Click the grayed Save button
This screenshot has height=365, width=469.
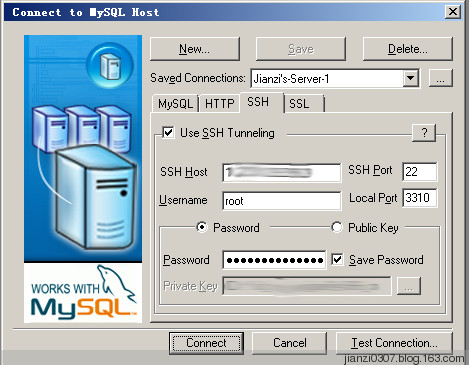pyautogui.click(x=301, y=49)
